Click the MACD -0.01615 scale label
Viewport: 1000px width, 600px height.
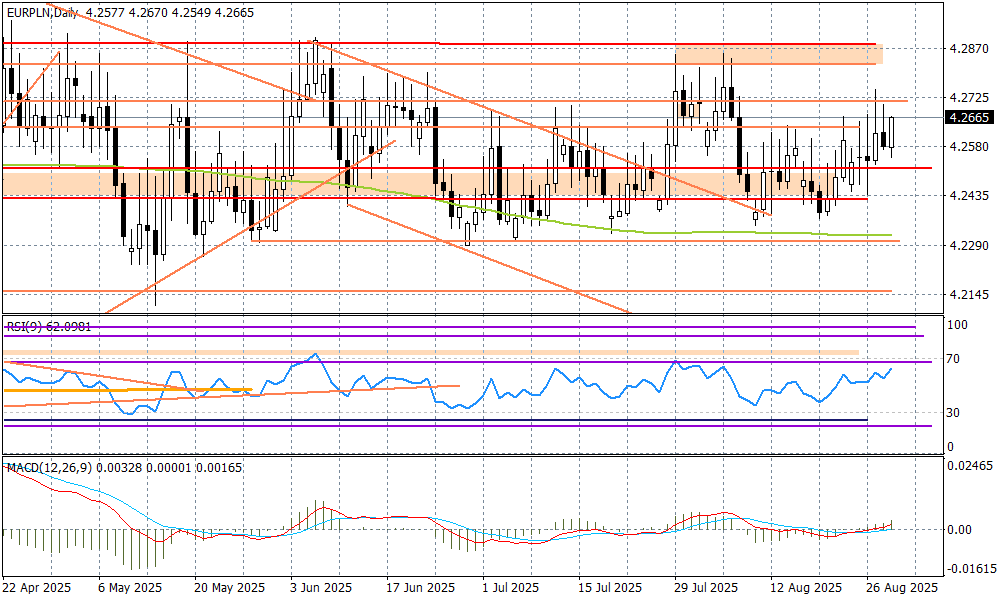[971, 568]
